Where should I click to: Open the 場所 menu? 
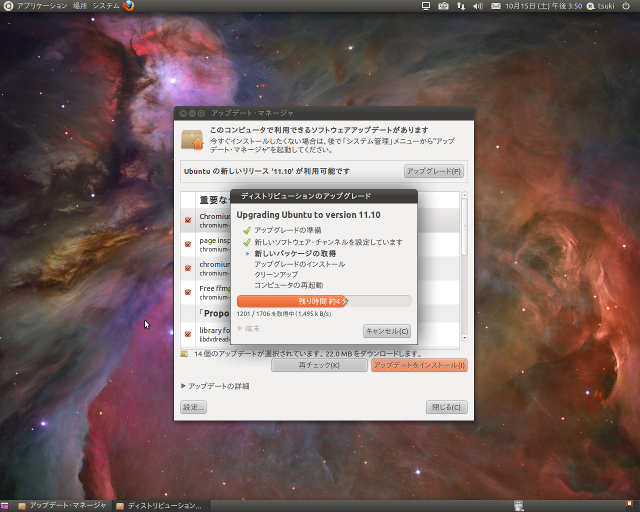point(80,6)
